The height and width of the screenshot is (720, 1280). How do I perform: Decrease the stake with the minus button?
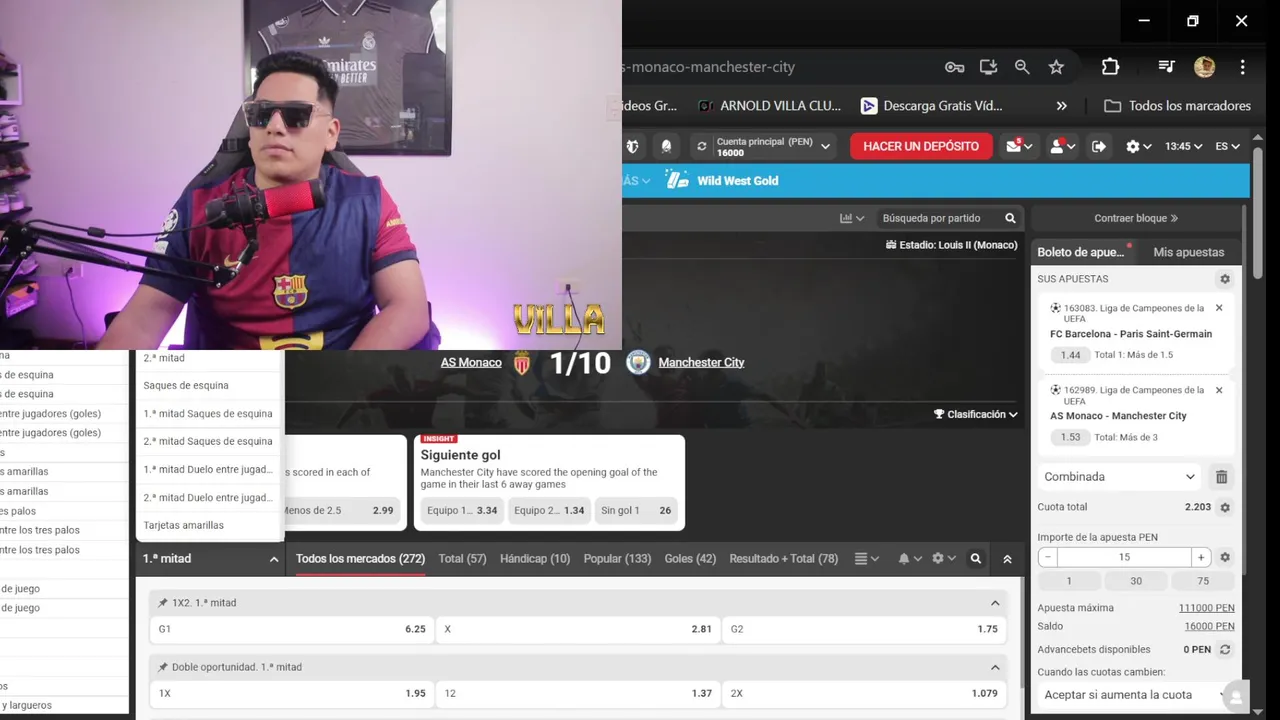tap(1047, 557)
